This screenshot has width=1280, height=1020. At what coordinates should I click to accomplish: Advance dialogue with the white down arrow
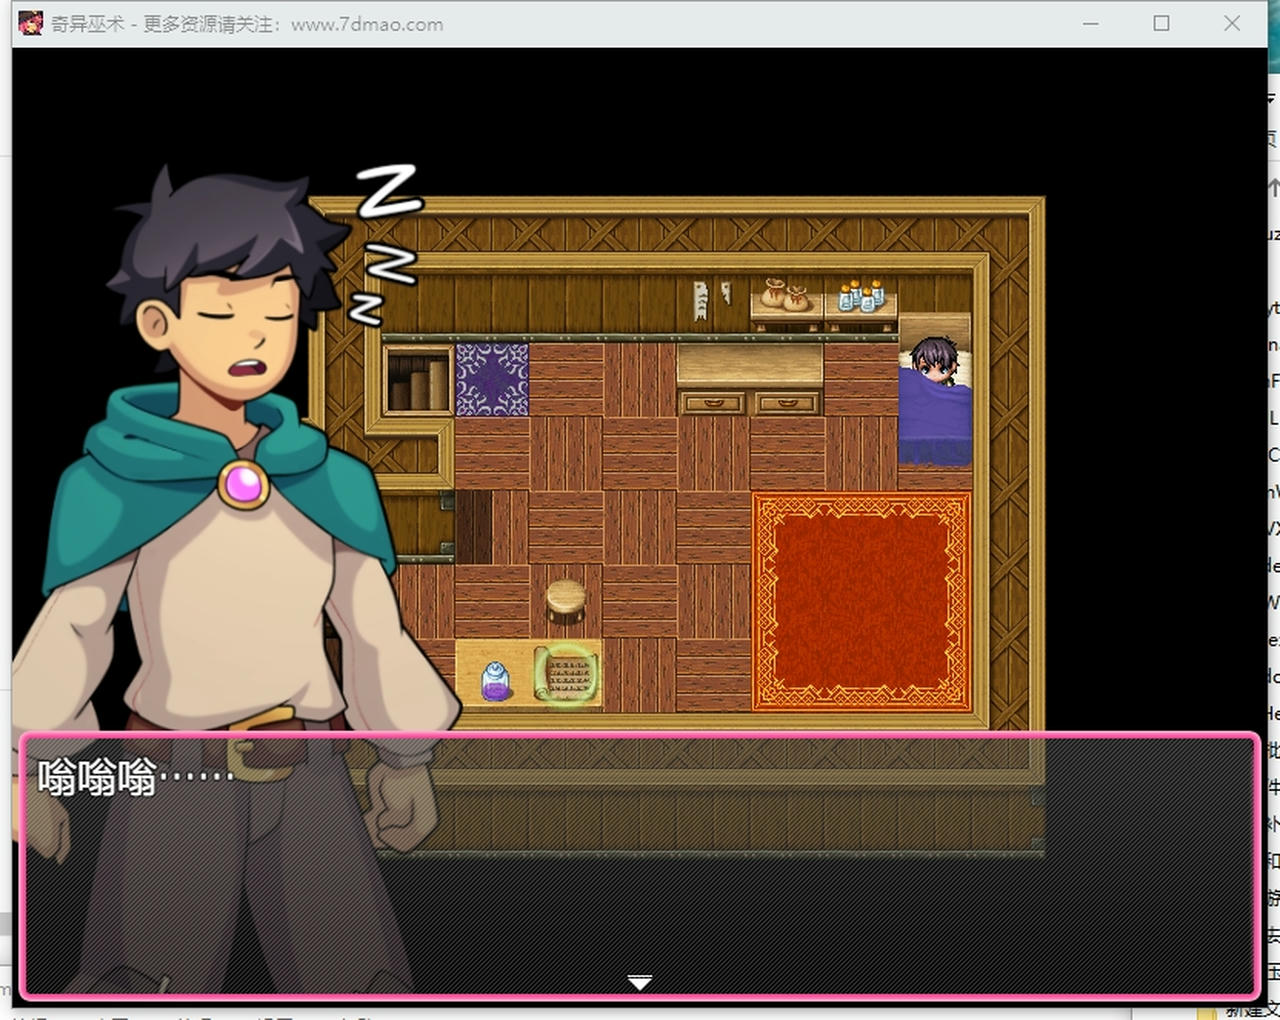click(639, 982)
